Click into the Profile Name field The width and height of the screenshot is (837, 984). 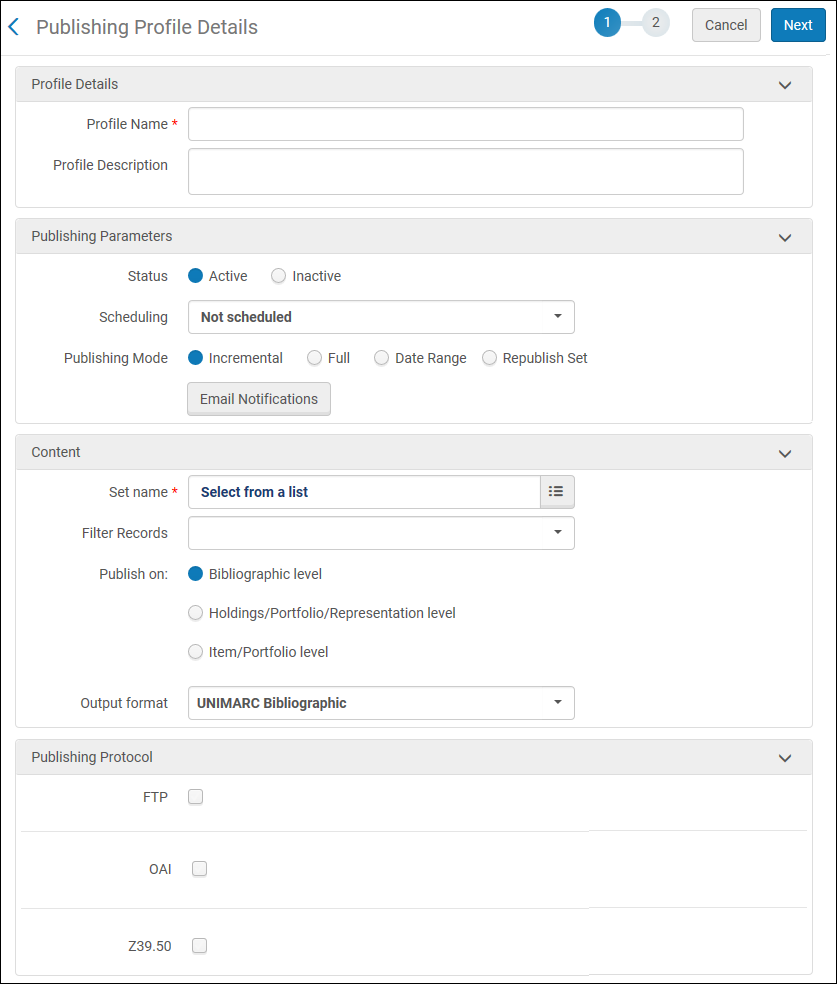(x=465, y=124)
